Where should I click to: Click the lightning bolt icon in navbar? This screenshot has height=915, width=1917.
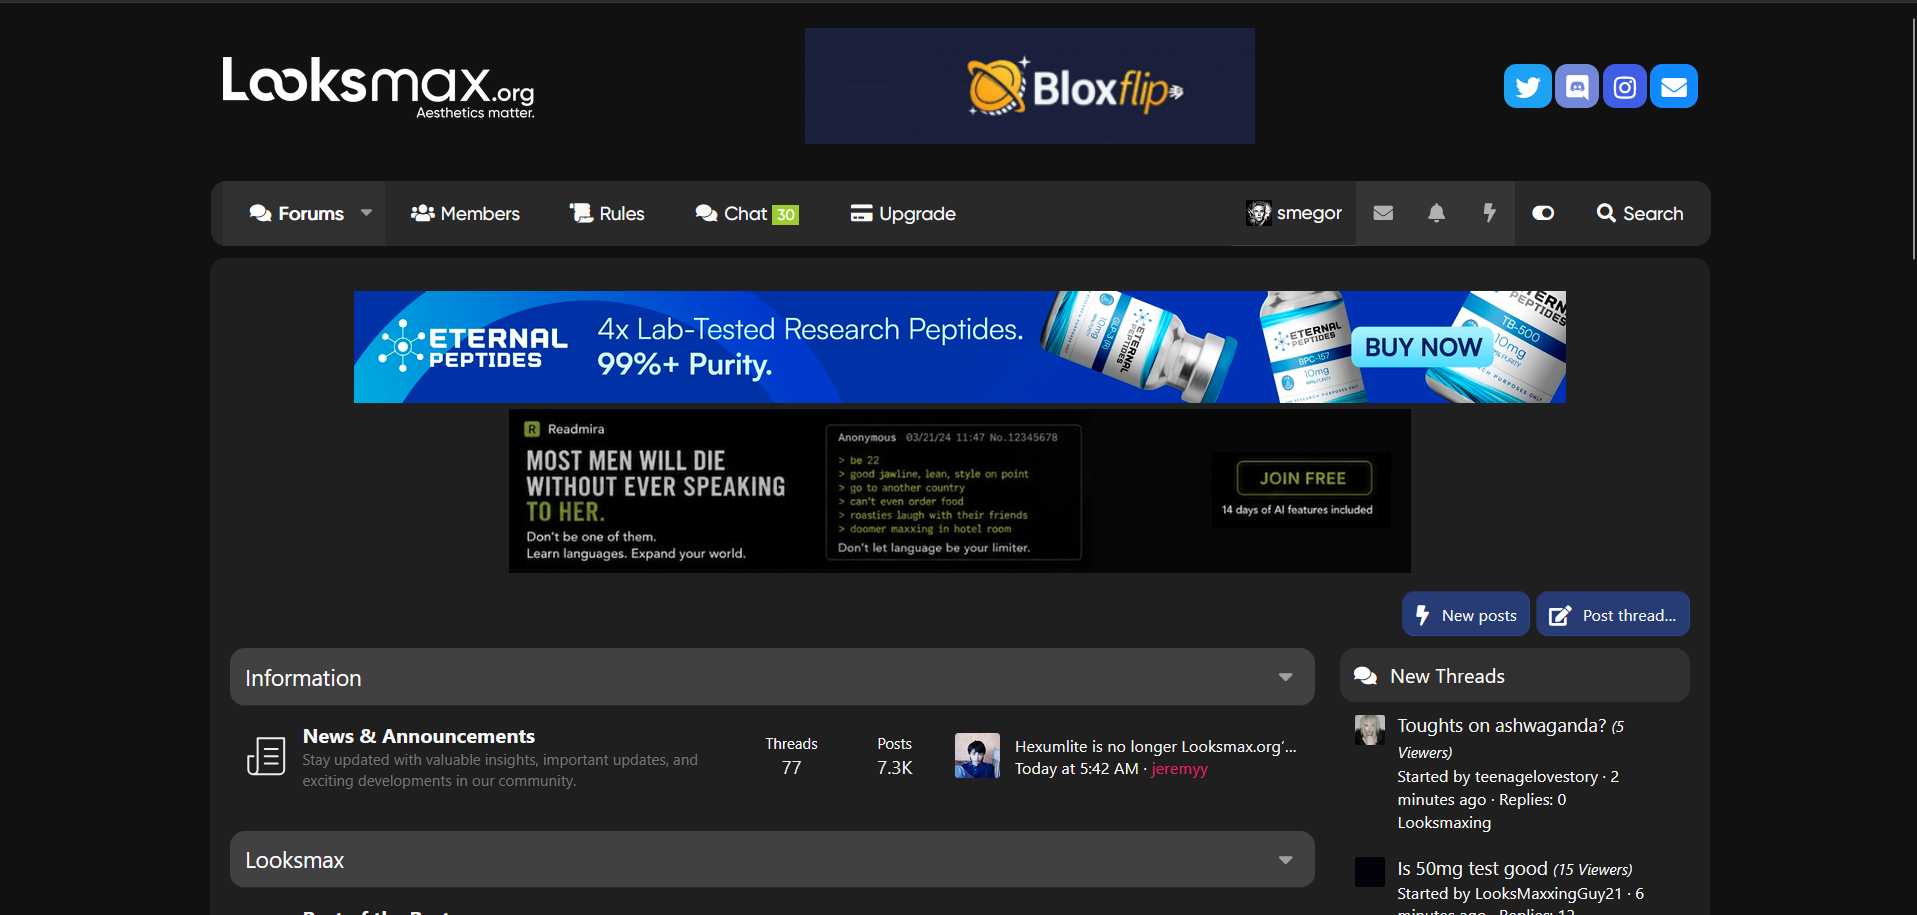(x=1489, y=213)
